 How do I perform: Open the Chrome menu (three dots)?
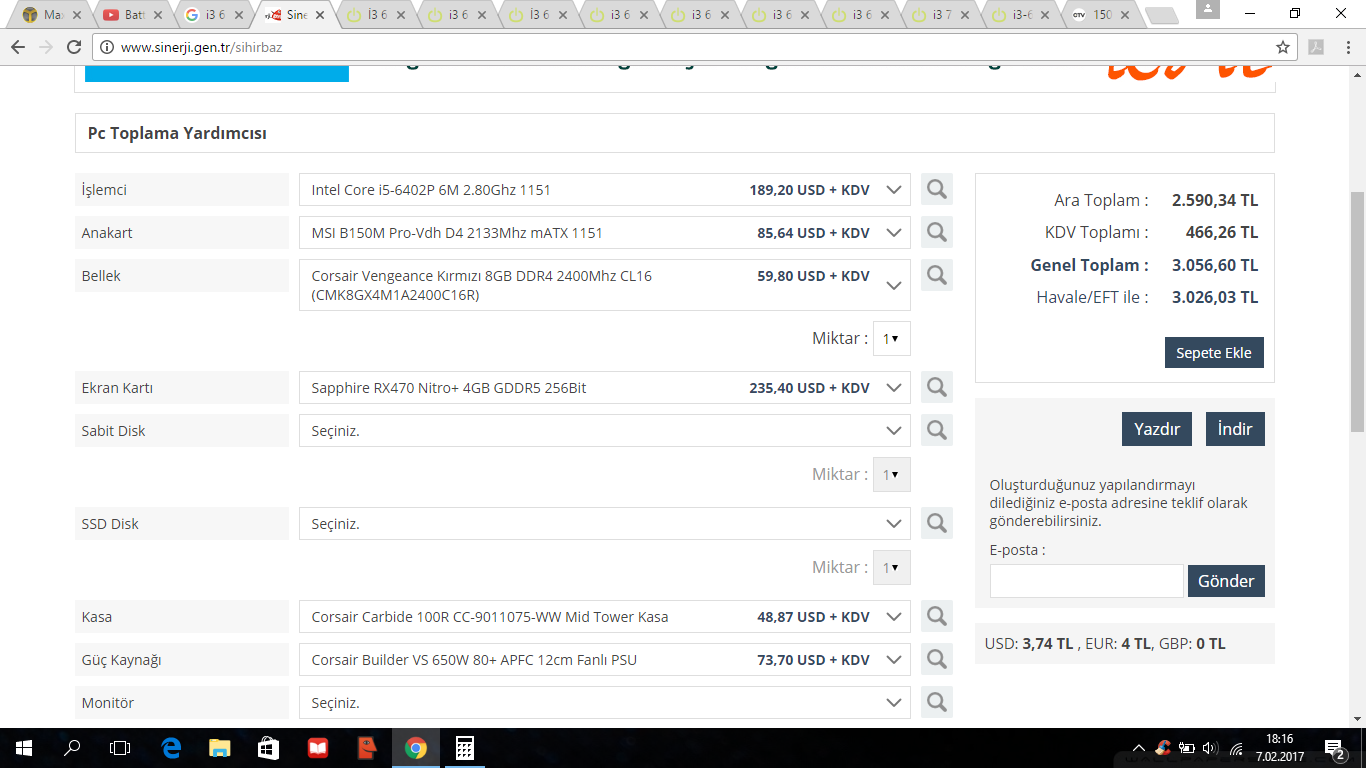(x=1348, y=47)
